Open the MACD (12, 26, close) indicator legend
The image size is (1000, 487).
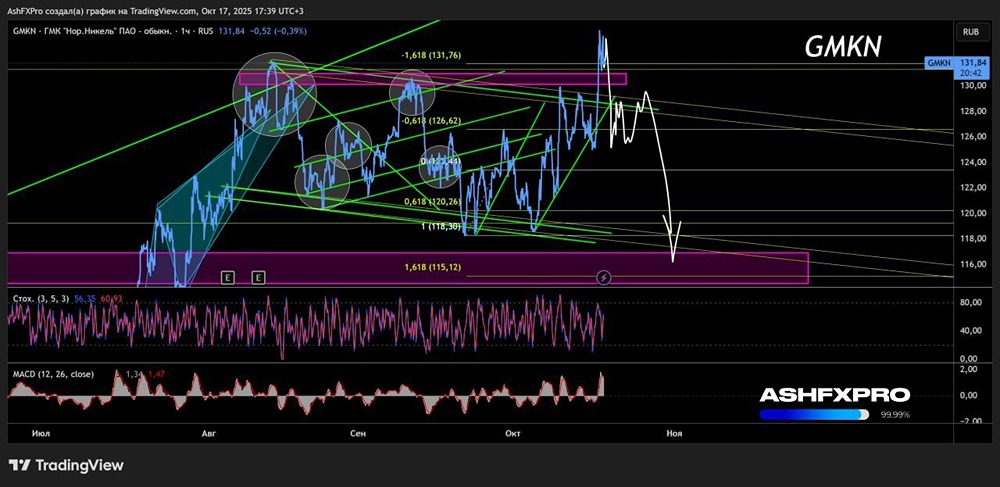53,374
